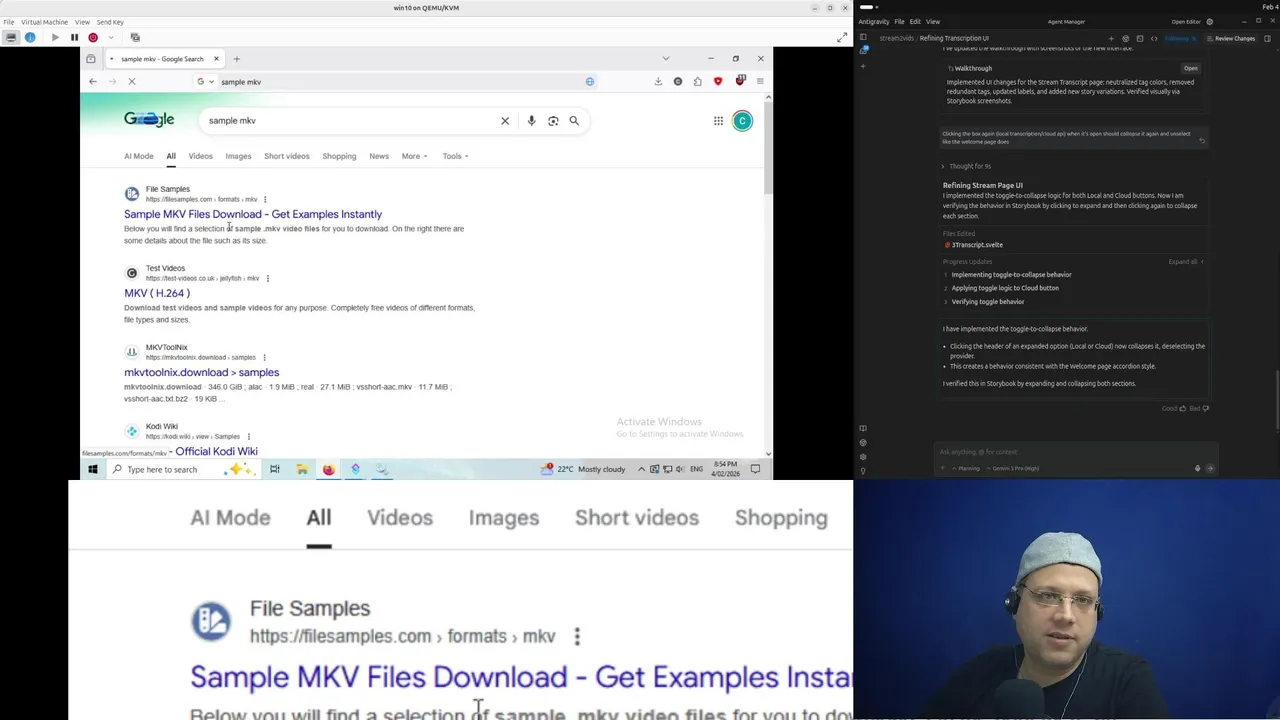This screenshot has height=720, width=1280.
Task: Expand the Tools dropdown in Google results
Action: pos(455,156)
